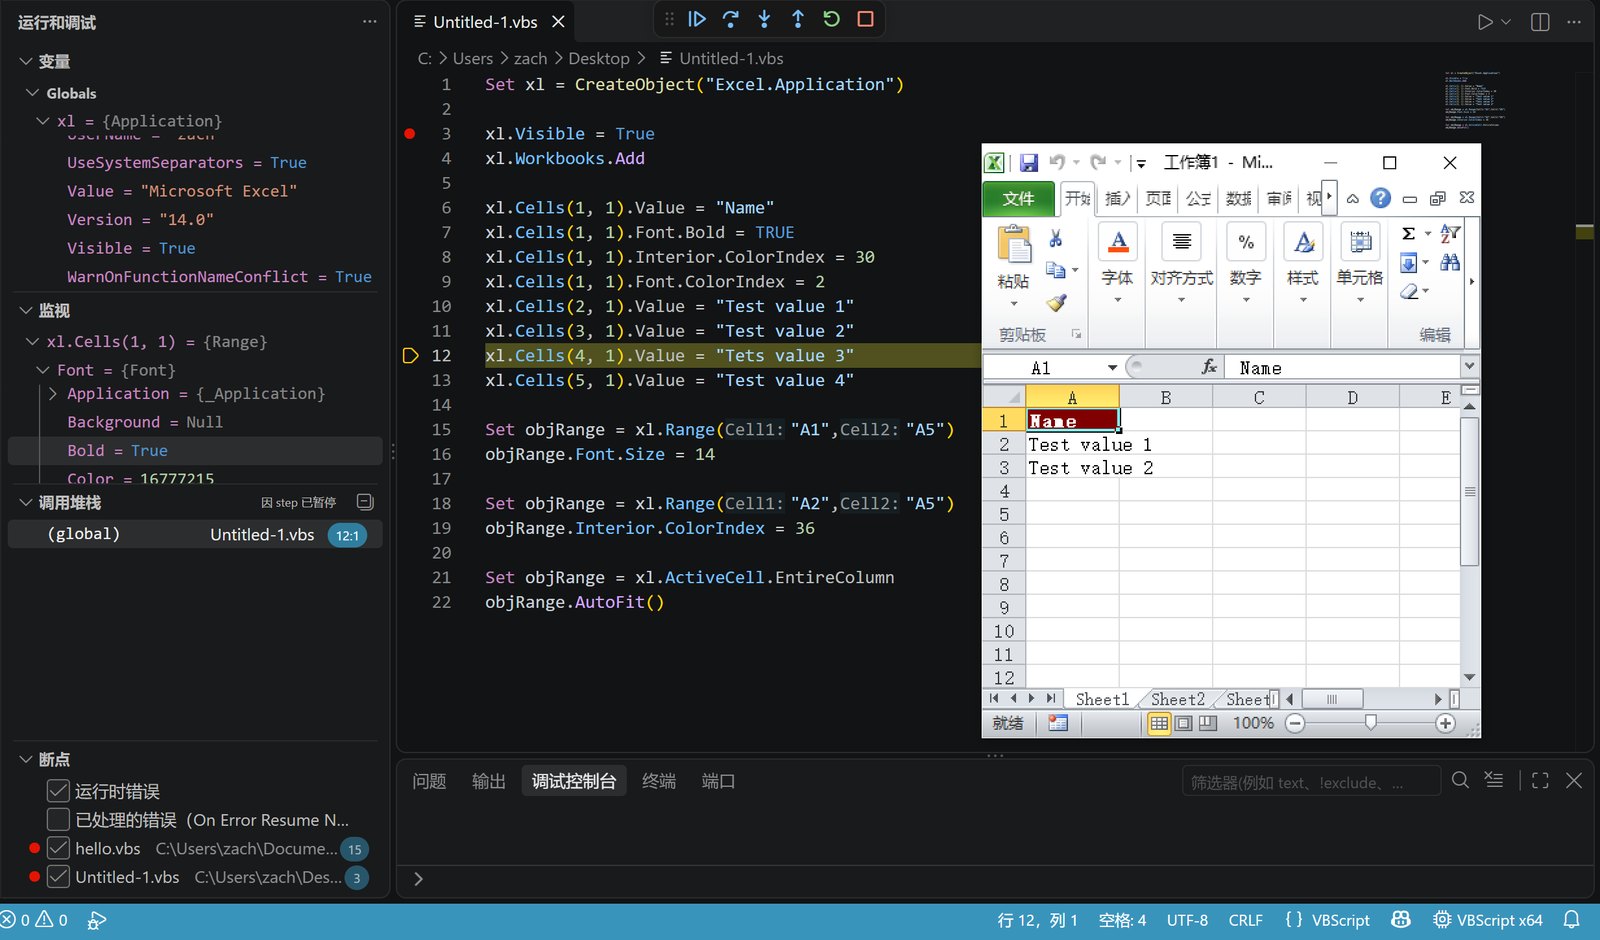Open notifications bell in status bar
Screen dimensions: 1600x940
click(x=1572, y=919)
